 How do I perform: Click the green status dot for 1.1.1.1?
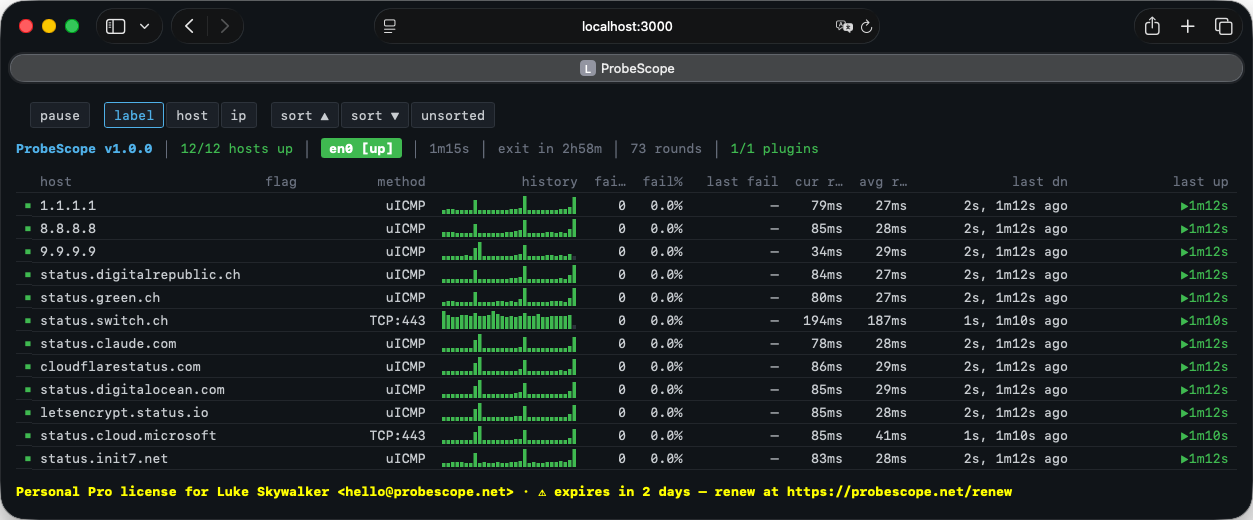(29, 206)
